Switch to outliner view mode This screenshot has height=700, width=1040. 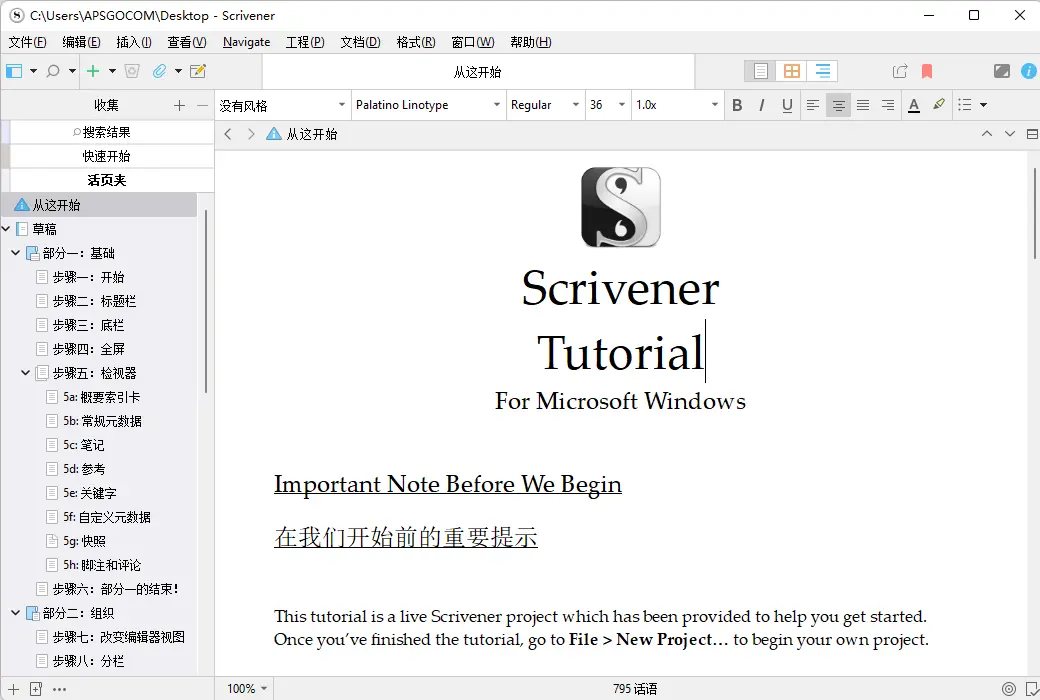click(822, 71)
